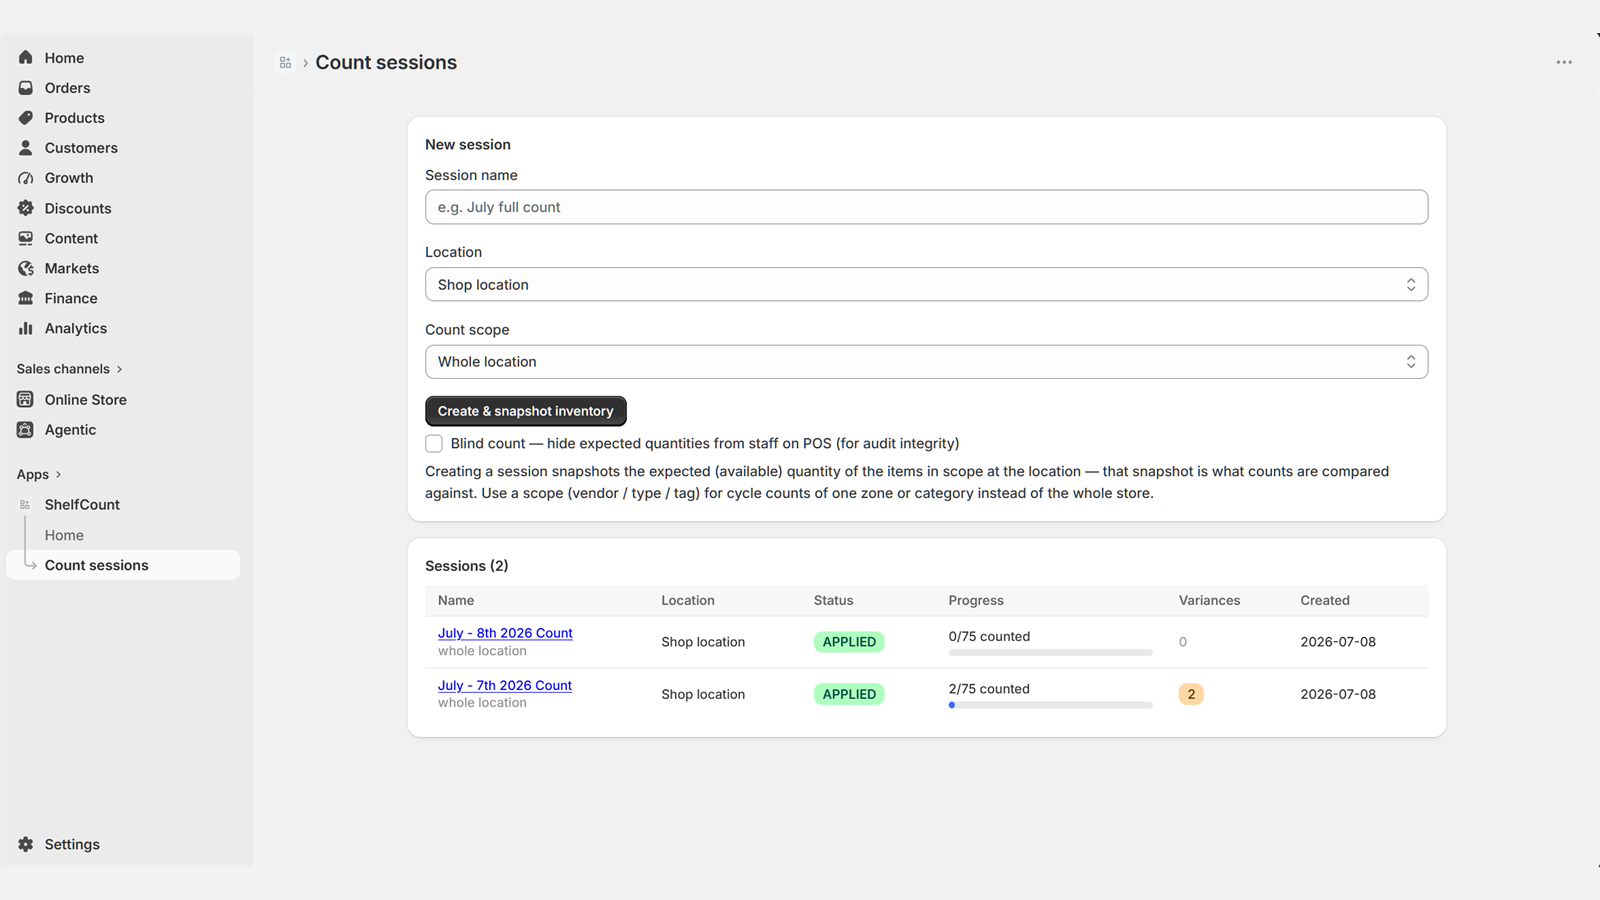This screenshot has height=900, width=1600.
Task: Click the 2/75 counted progress bar
Action: pos(1050,705)
